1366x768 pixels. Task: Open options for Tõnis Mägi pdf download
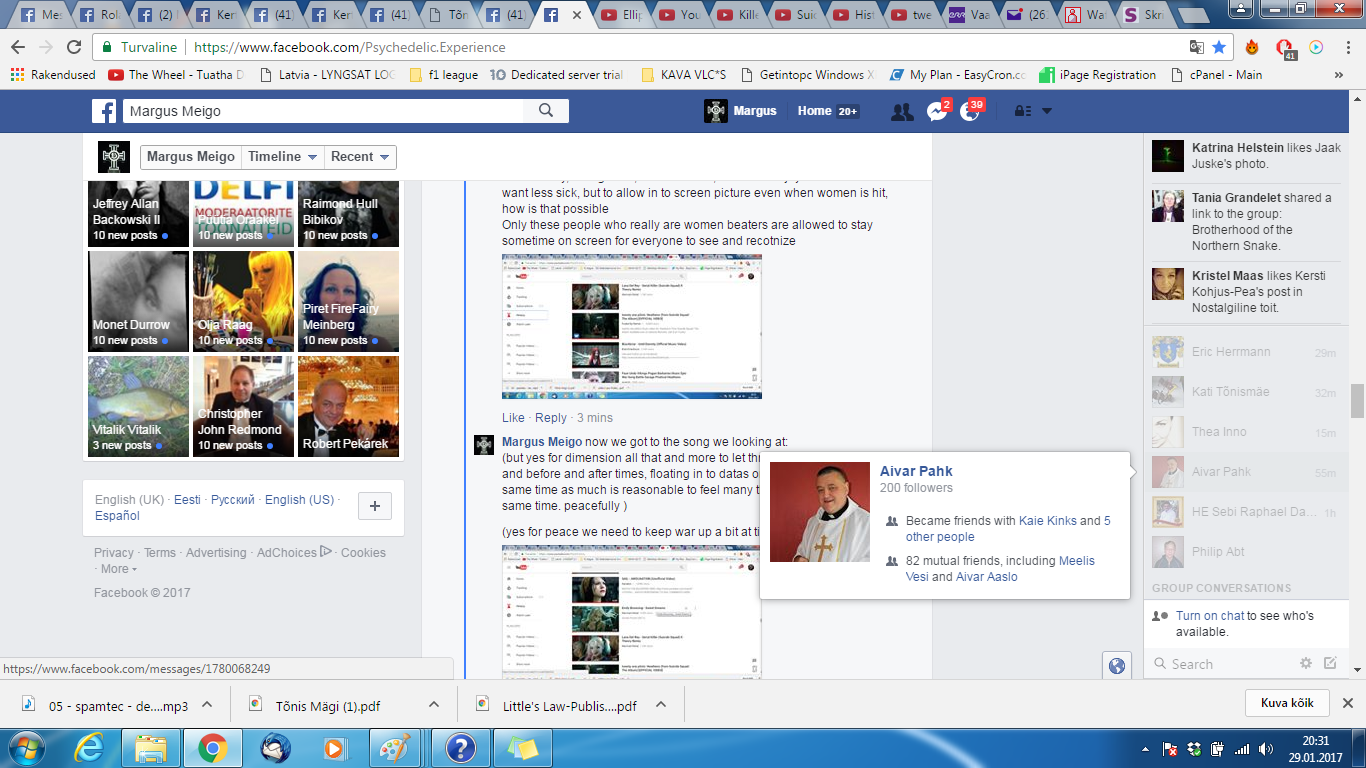434,705
